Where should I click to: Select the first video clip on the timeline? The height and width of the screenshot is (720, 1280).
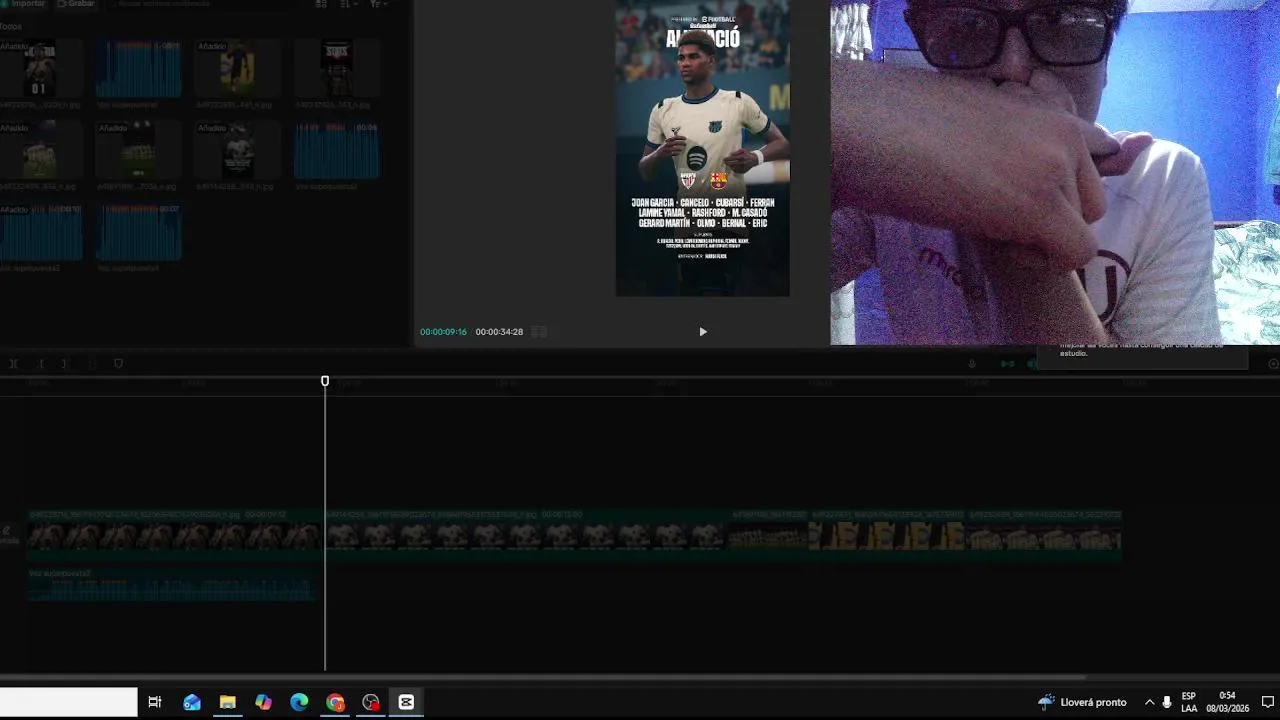(x=175, y=537)
